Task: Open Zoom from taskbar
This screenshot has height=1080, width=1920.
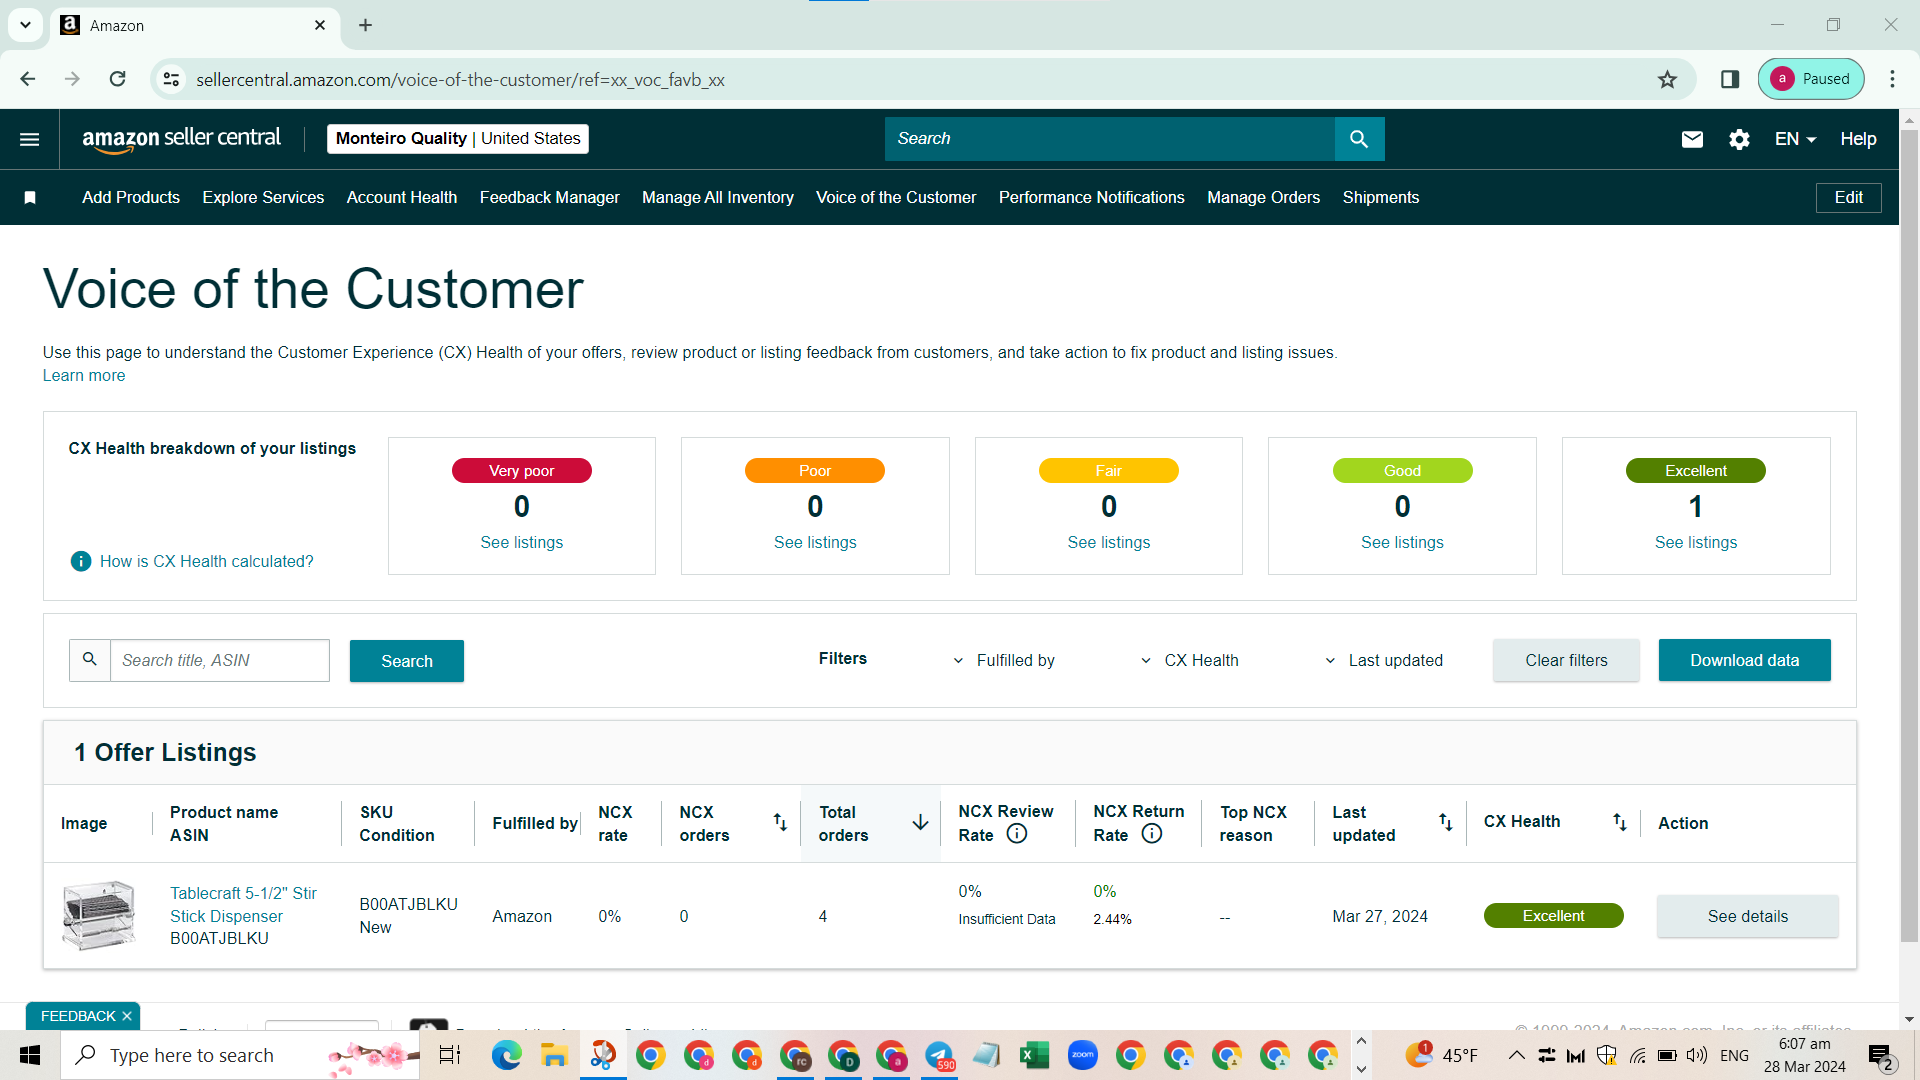Action: [x=1082, y=1055]
